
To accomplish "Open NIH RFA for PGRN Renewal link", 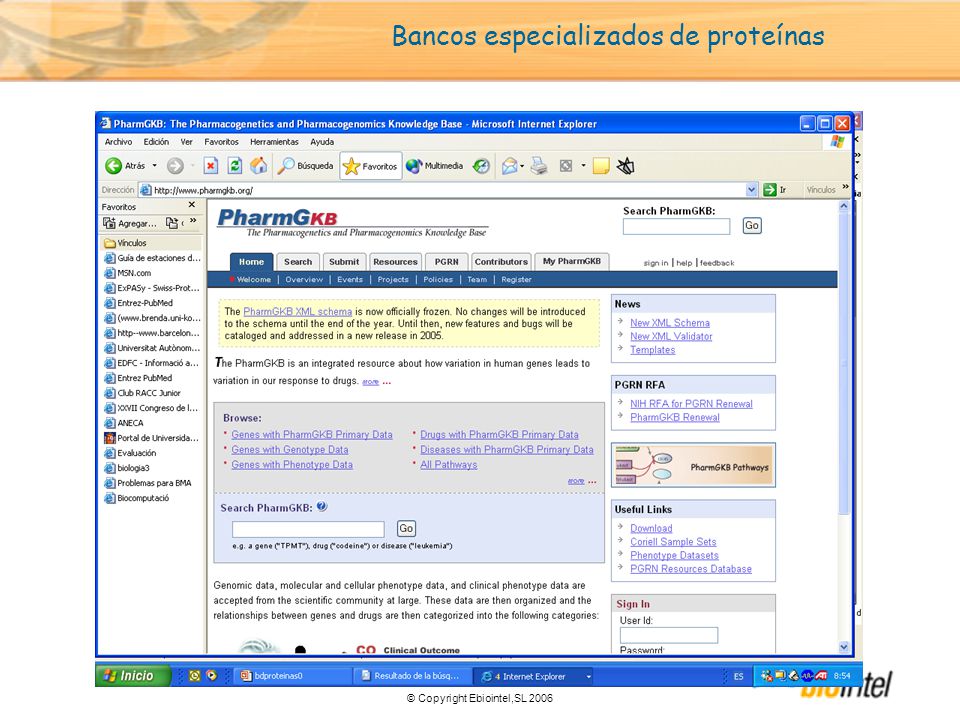I will [x=691, y=404].
